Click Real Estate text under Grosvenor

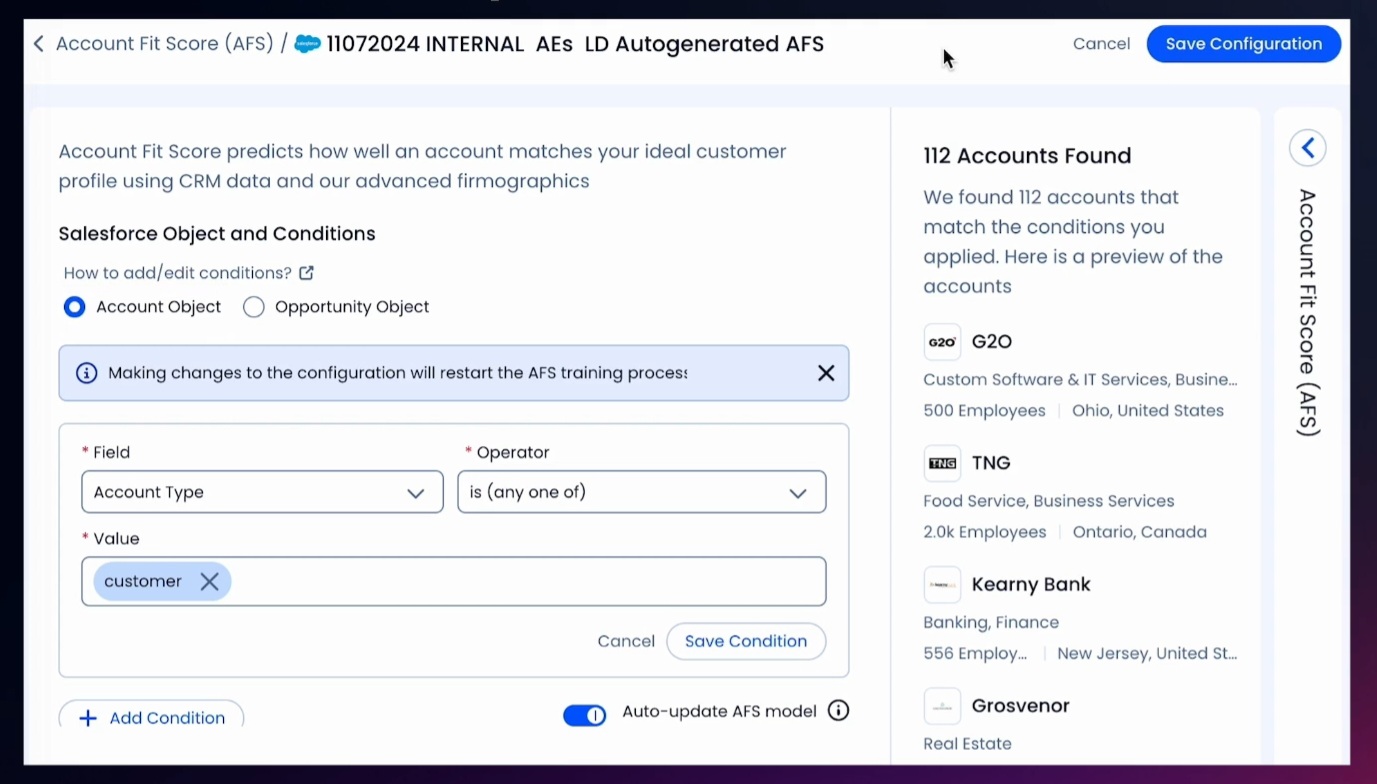pos(967,744)
